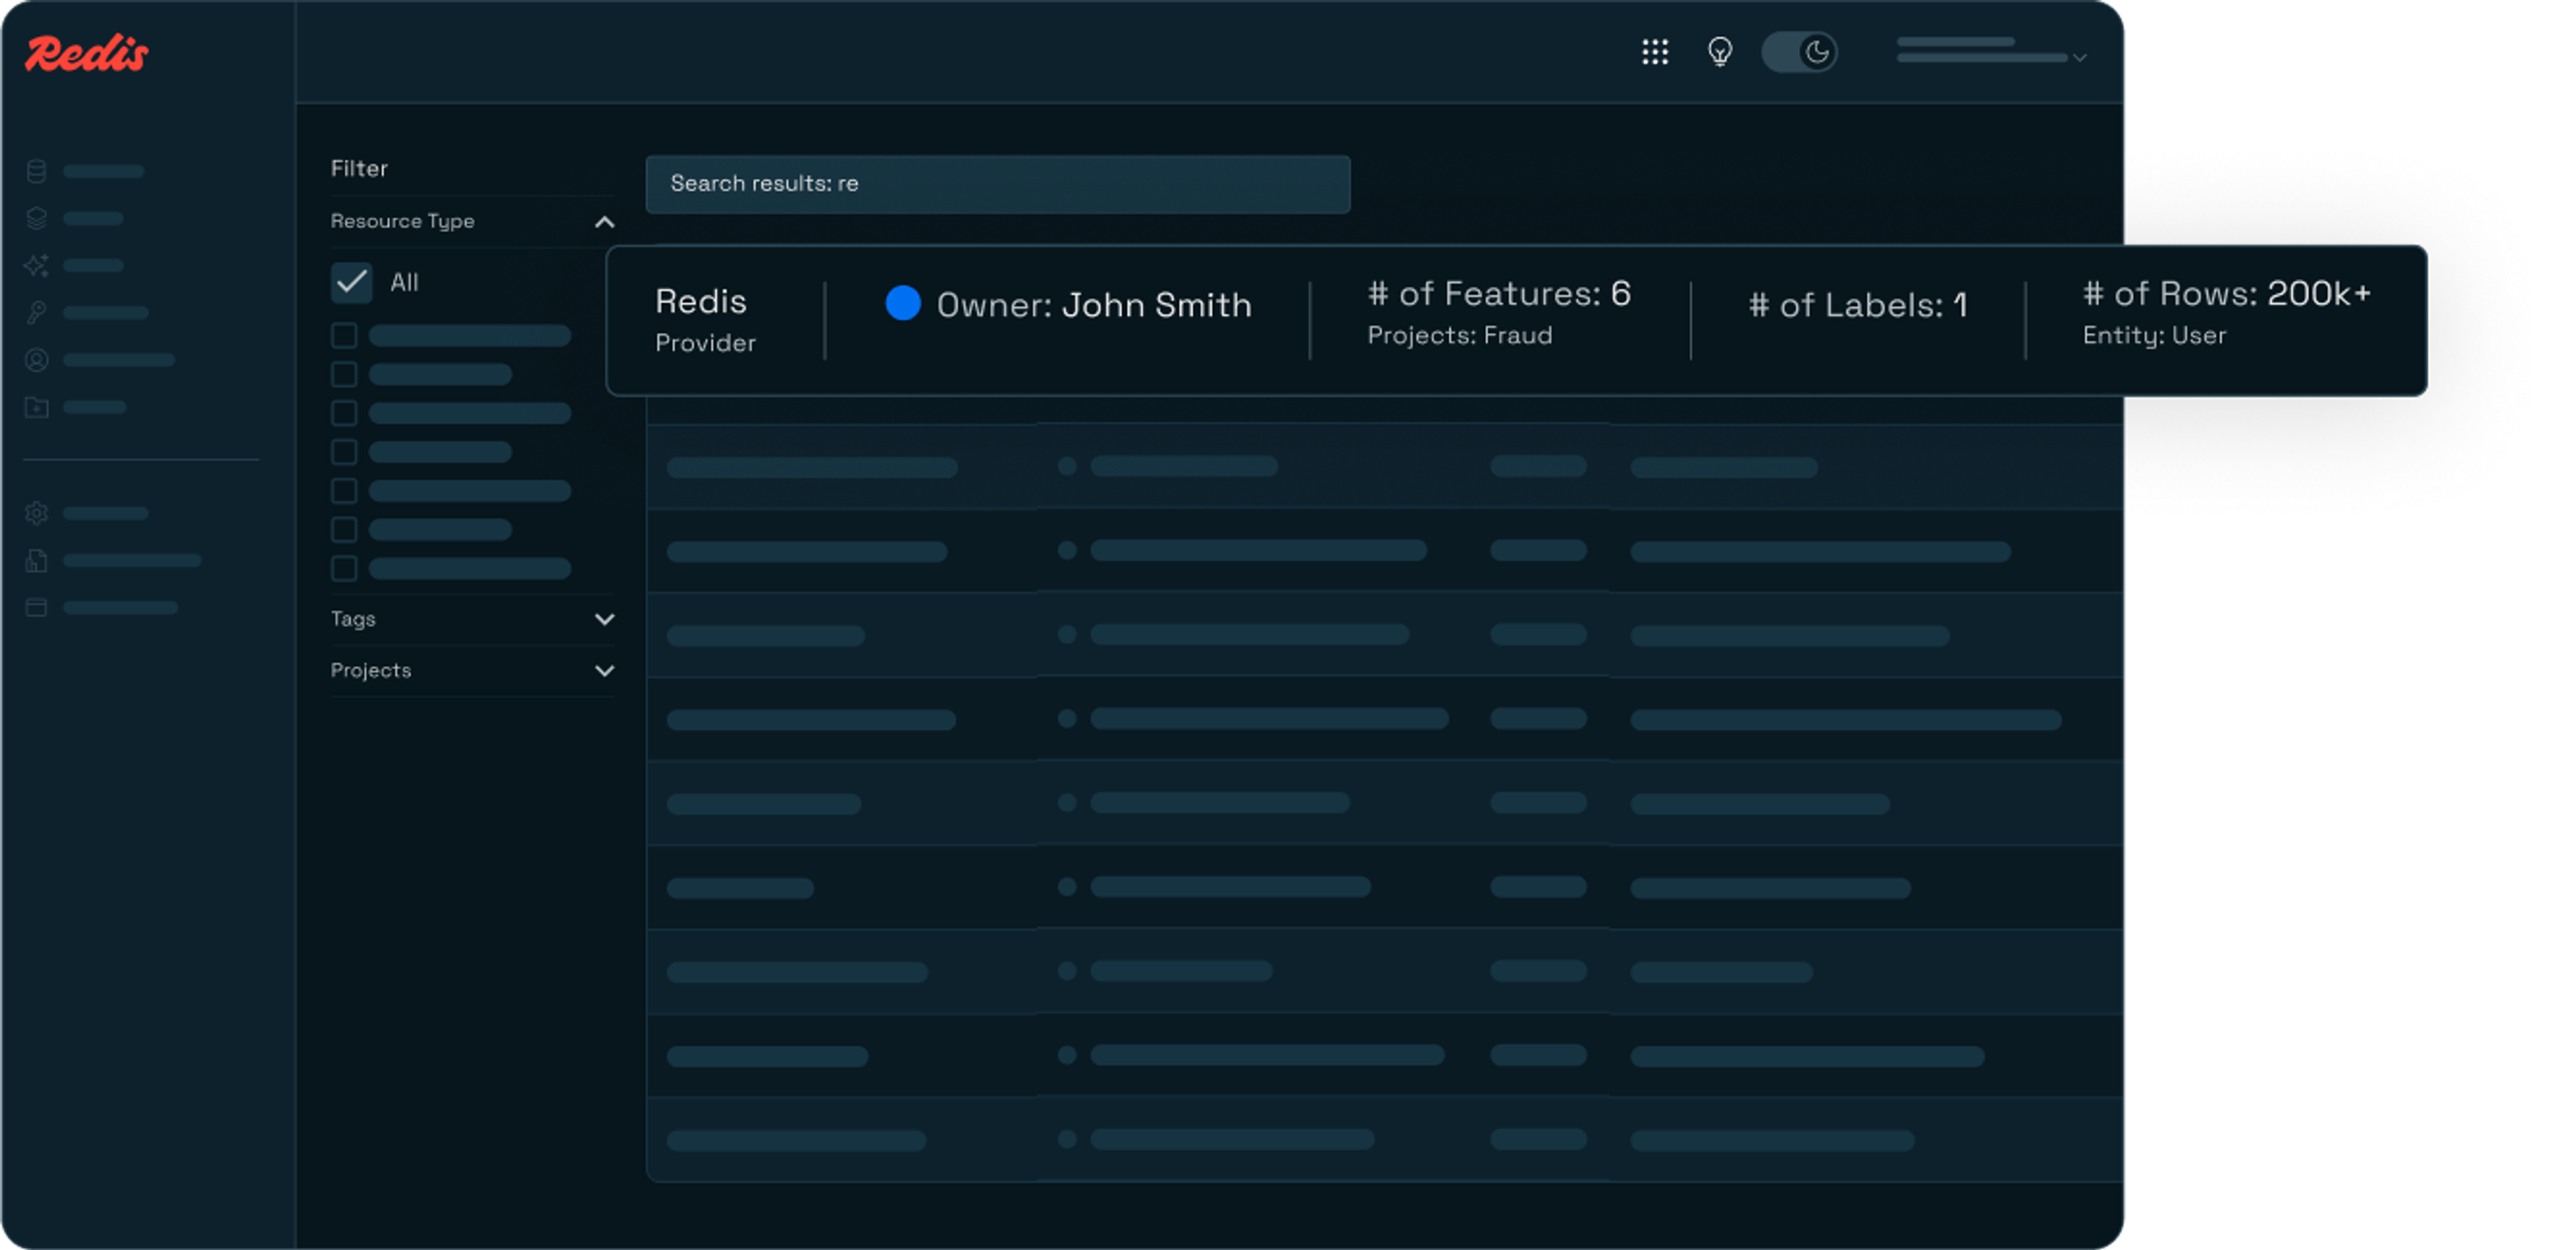Open the account dropdown chevron in the top bar
This screenshot has height=1250, width=2576.
pyautogui.click(x=2080, y=58)
